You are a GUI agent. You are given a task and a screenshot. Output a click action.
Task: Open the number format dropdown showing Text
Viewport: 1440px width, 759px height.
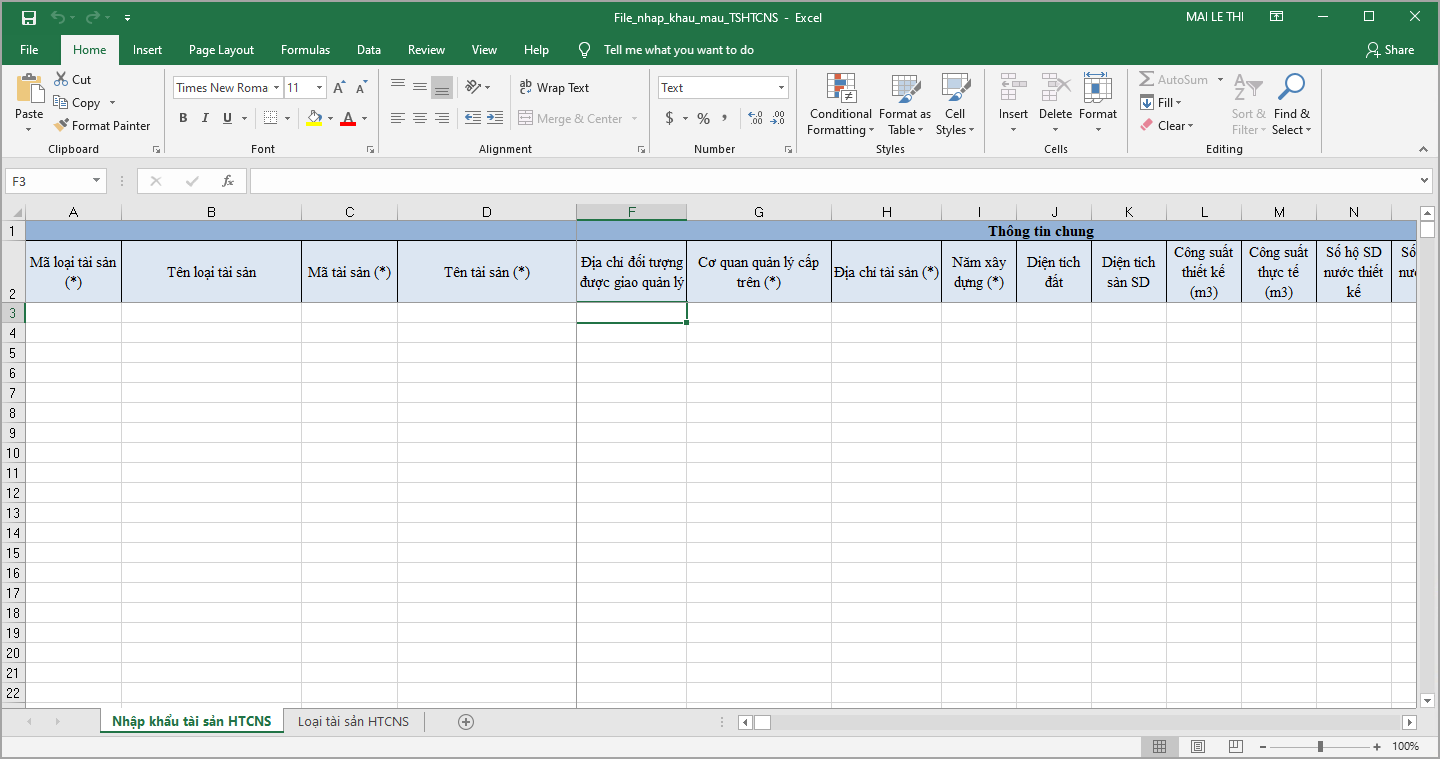click(781, 88)
